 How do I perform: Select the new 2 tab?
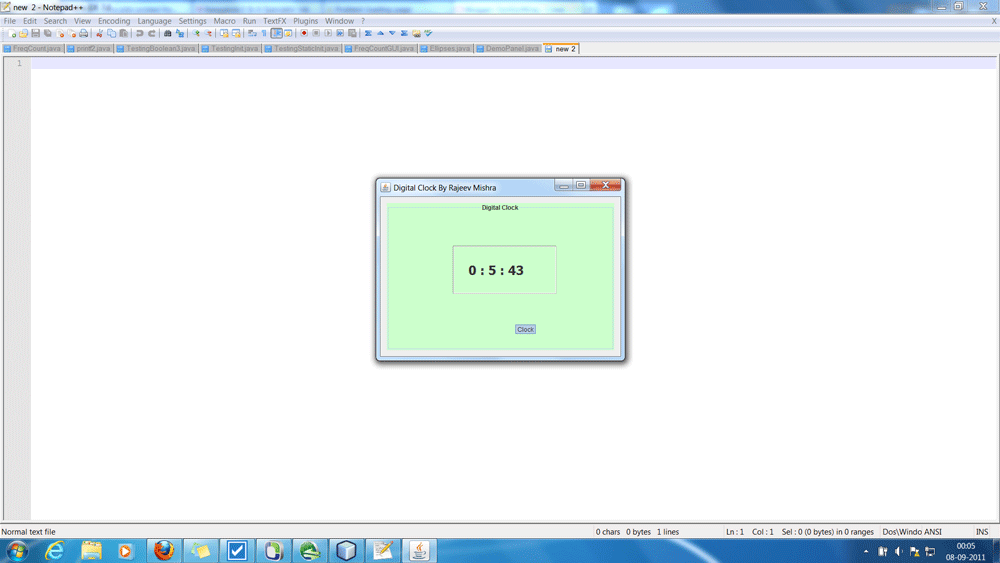(x=561, y=48)
